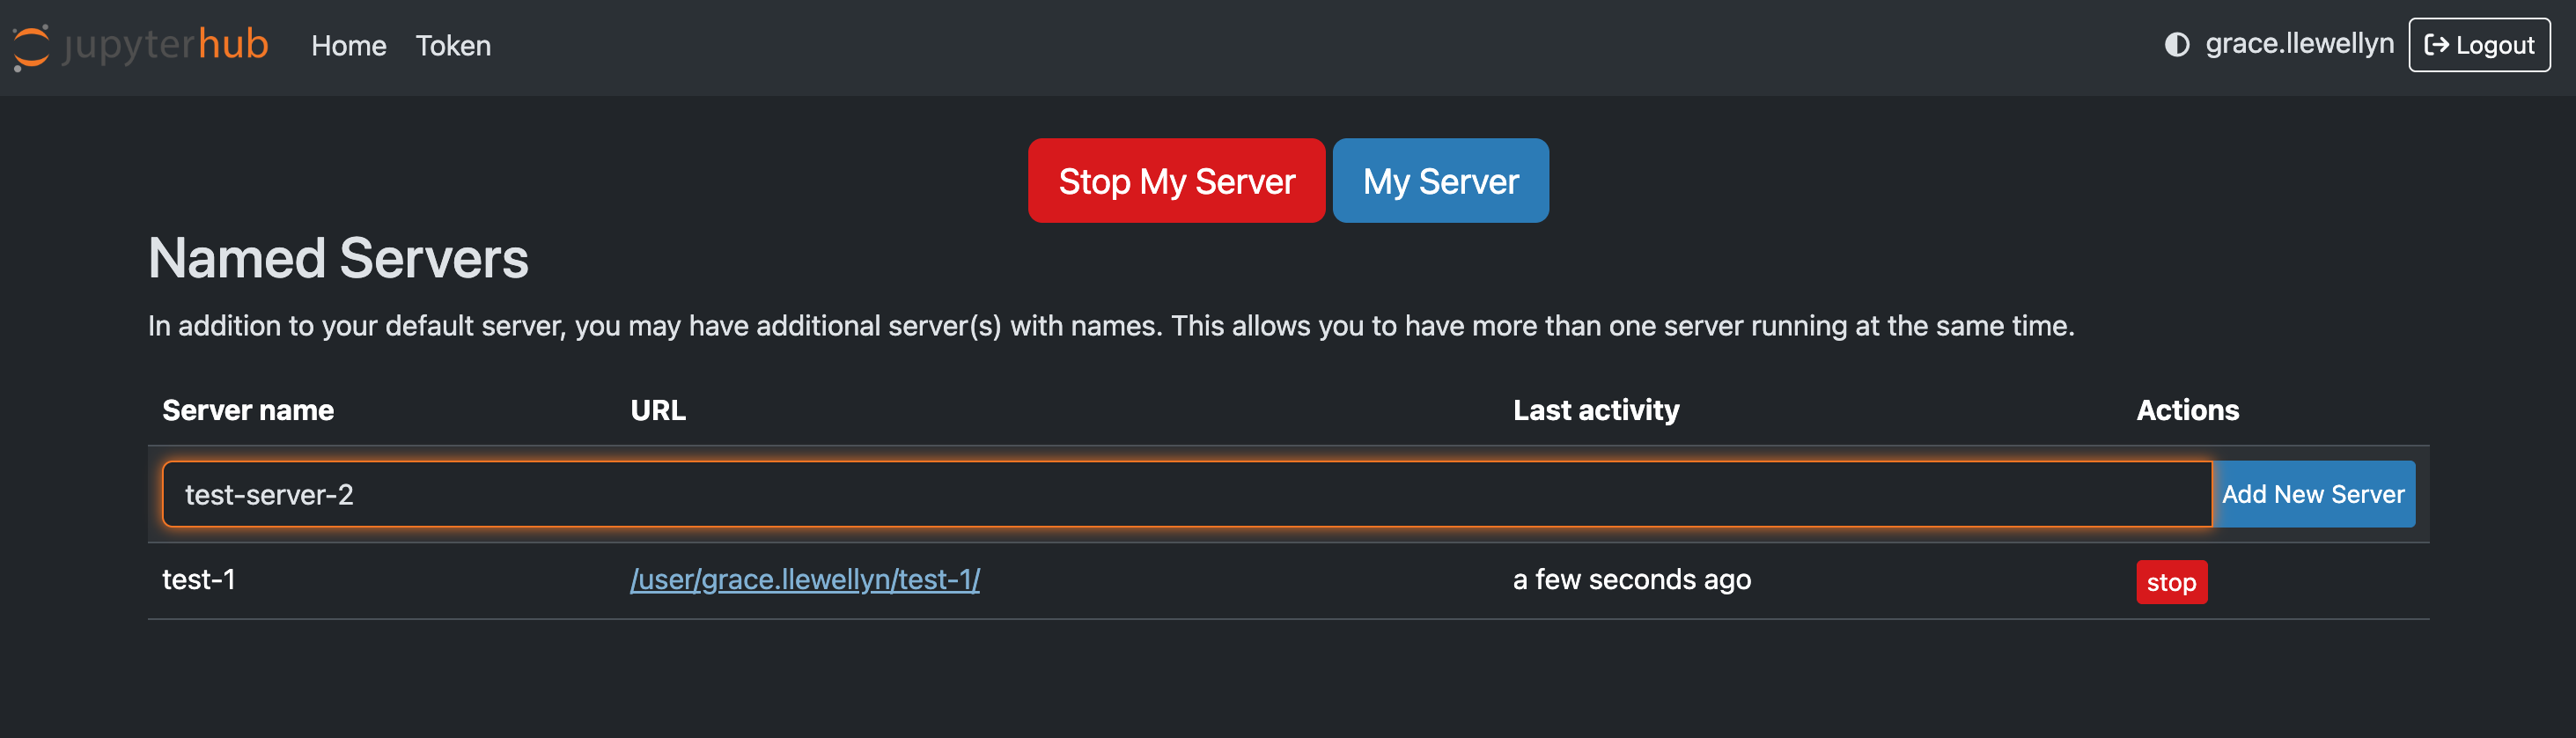This screenshot has height=738, width=2576.
Task: Stop the test-1 named server
Action: click(x=2171, y=582)
